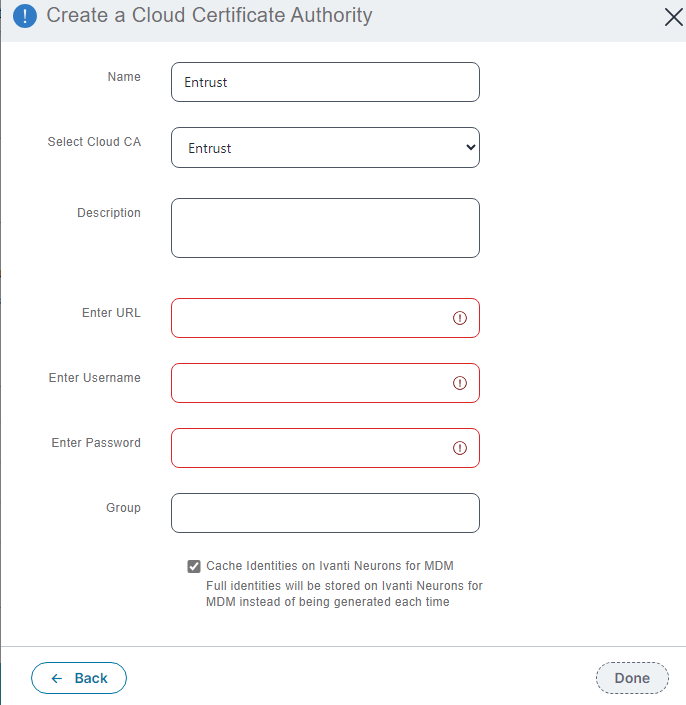The width and height of the screenshot is (686, 705).
Task: Click the Group input field
Action: point(325,513)
